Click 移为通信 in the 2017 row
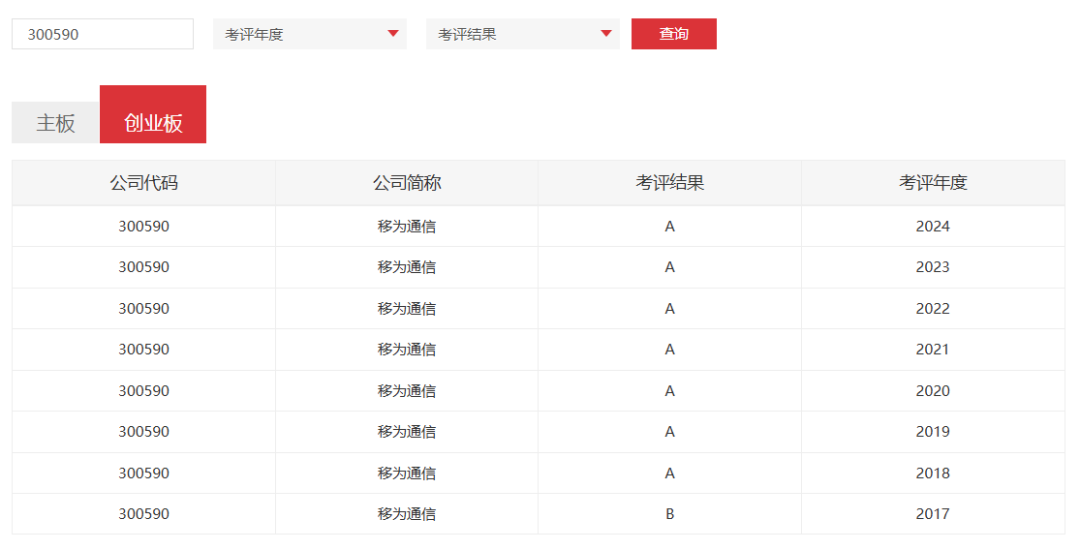 (x=406, y=514)
